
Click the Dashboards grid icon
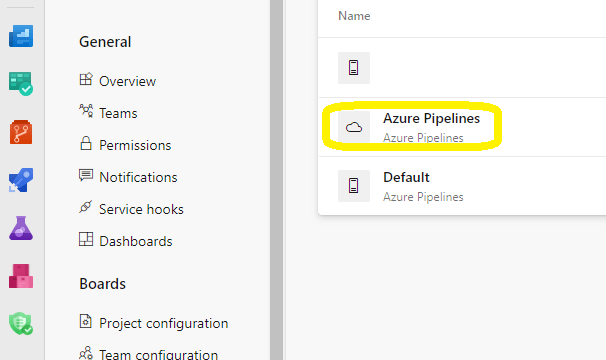[86, 239]
